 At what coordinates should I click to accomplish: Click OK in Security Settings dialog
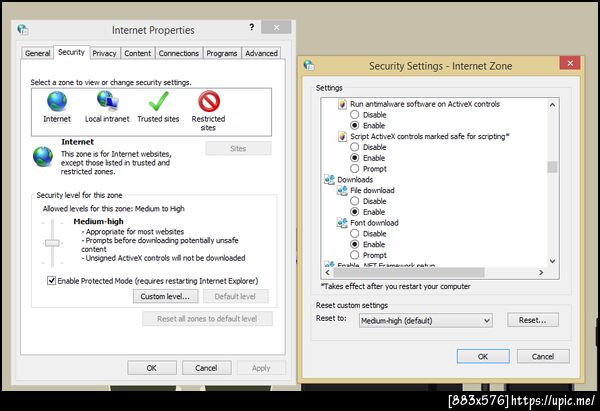[x=483, y=356]
